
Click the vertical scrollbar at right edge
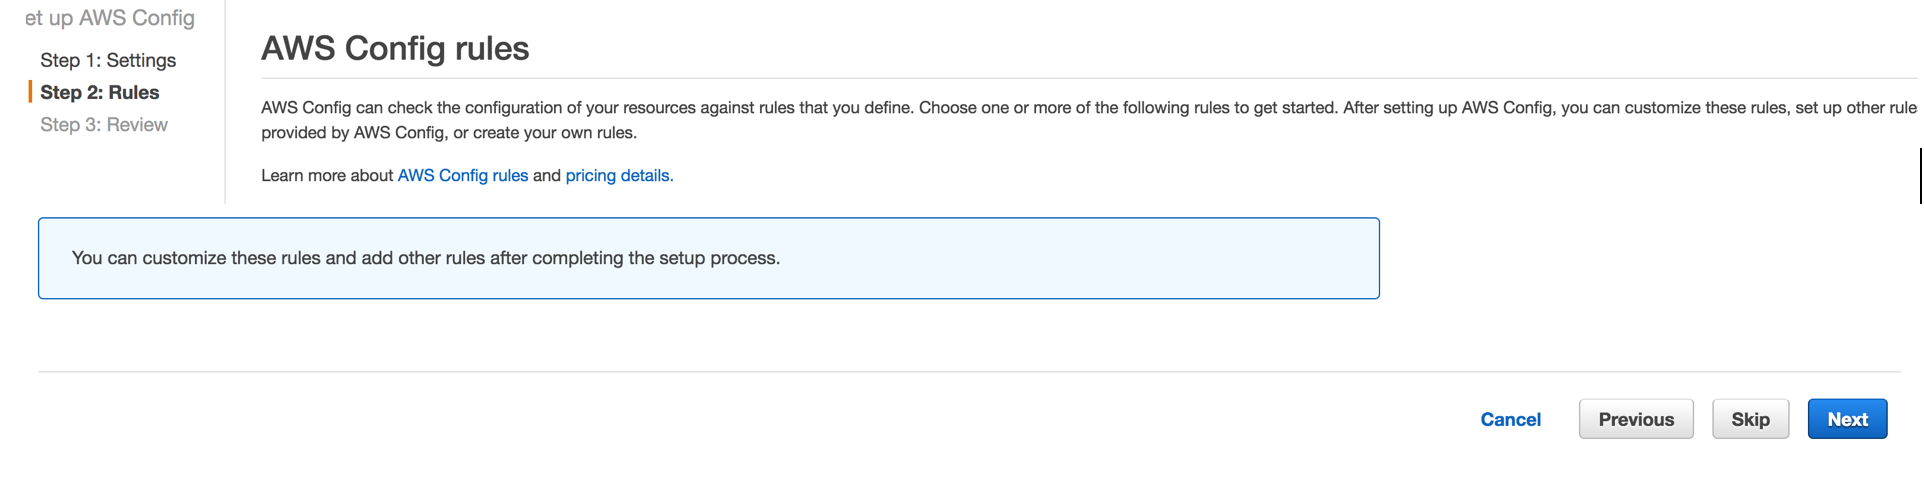click(1920, 176)
